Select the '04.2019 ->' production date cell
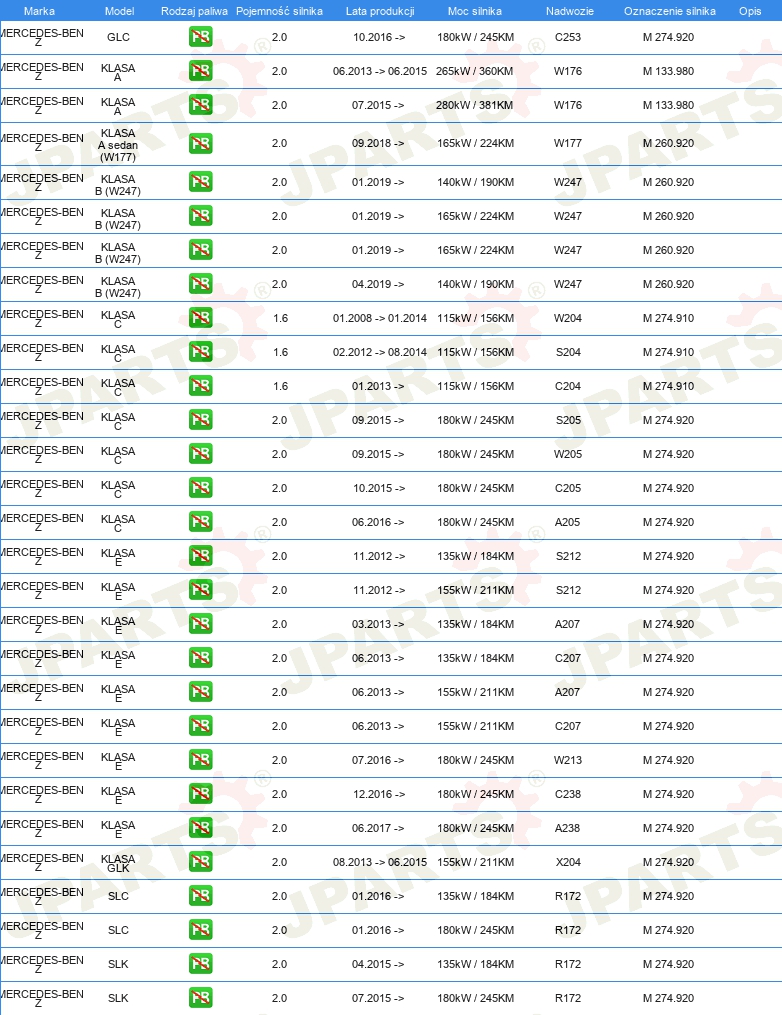This screenshot has height=1015, width=782. click(378, 284)
